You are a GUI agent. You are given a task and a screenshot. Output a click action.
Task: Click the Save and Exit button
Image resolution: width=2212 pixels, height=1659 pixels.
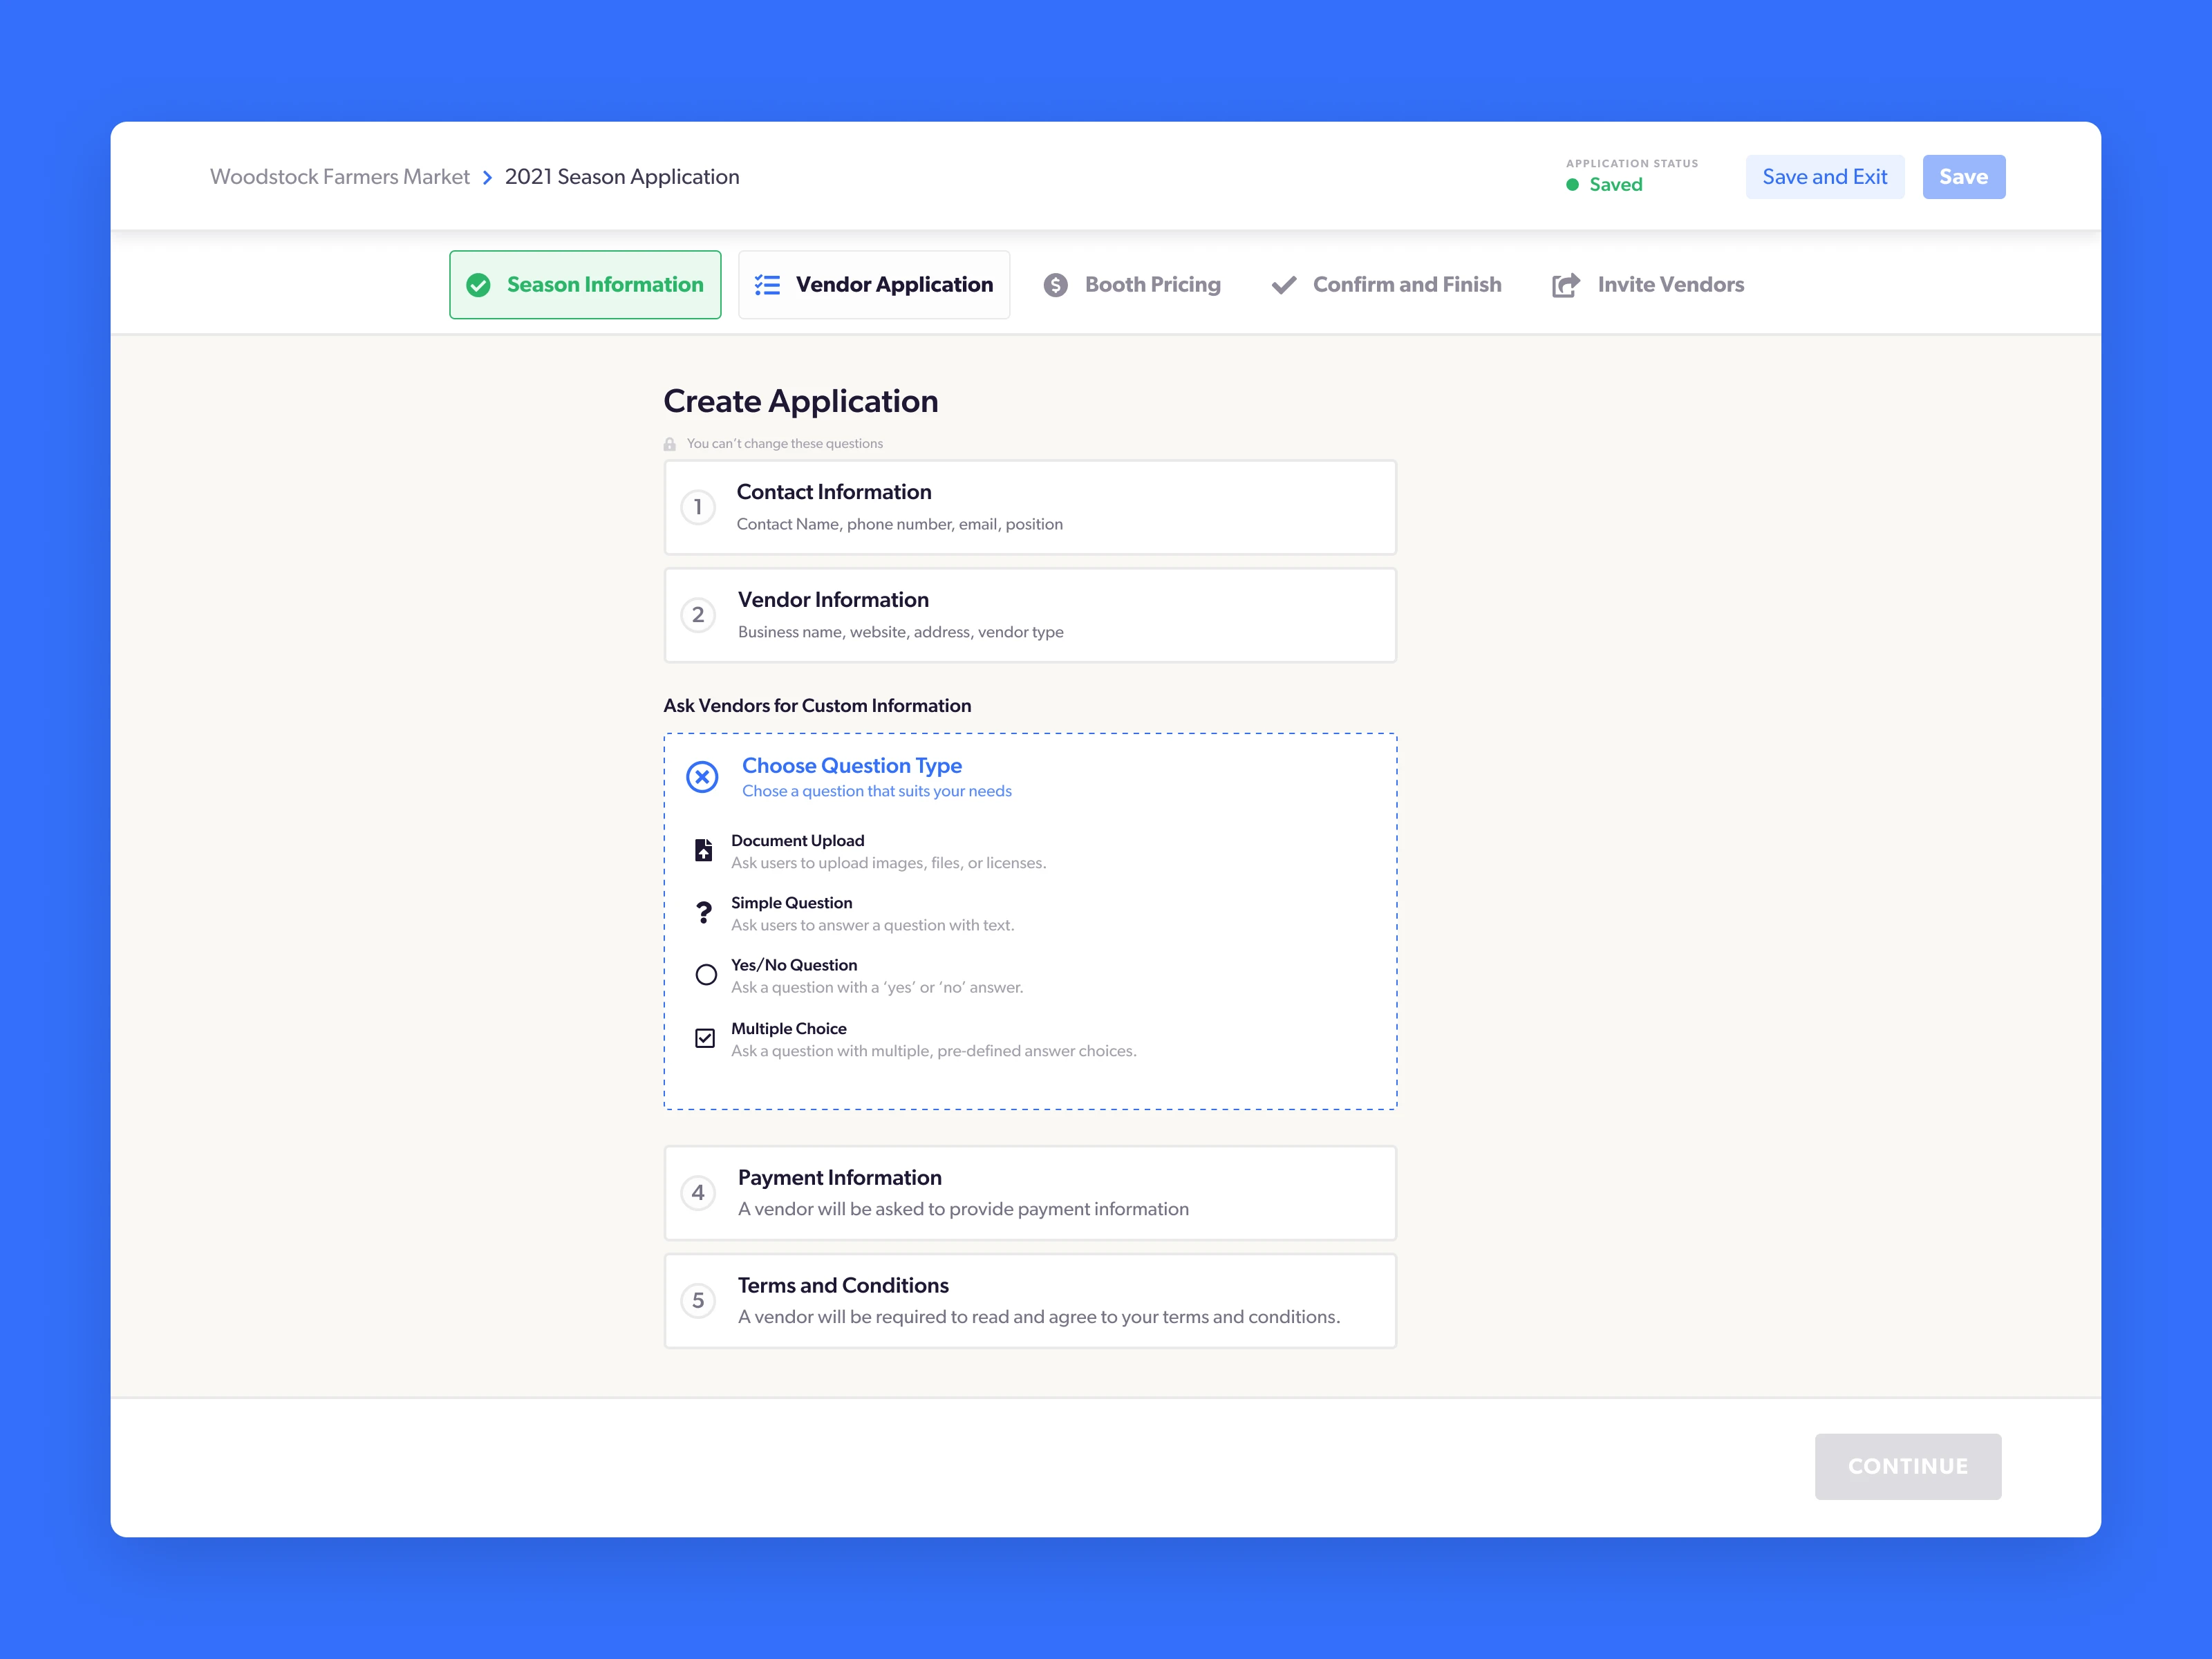pyautogui.click(x=1825, y=176)
